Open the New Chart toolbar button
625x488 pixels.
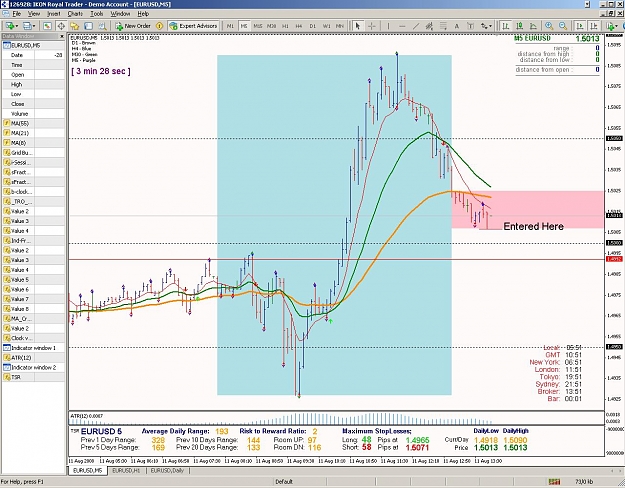tap(11, 26)
